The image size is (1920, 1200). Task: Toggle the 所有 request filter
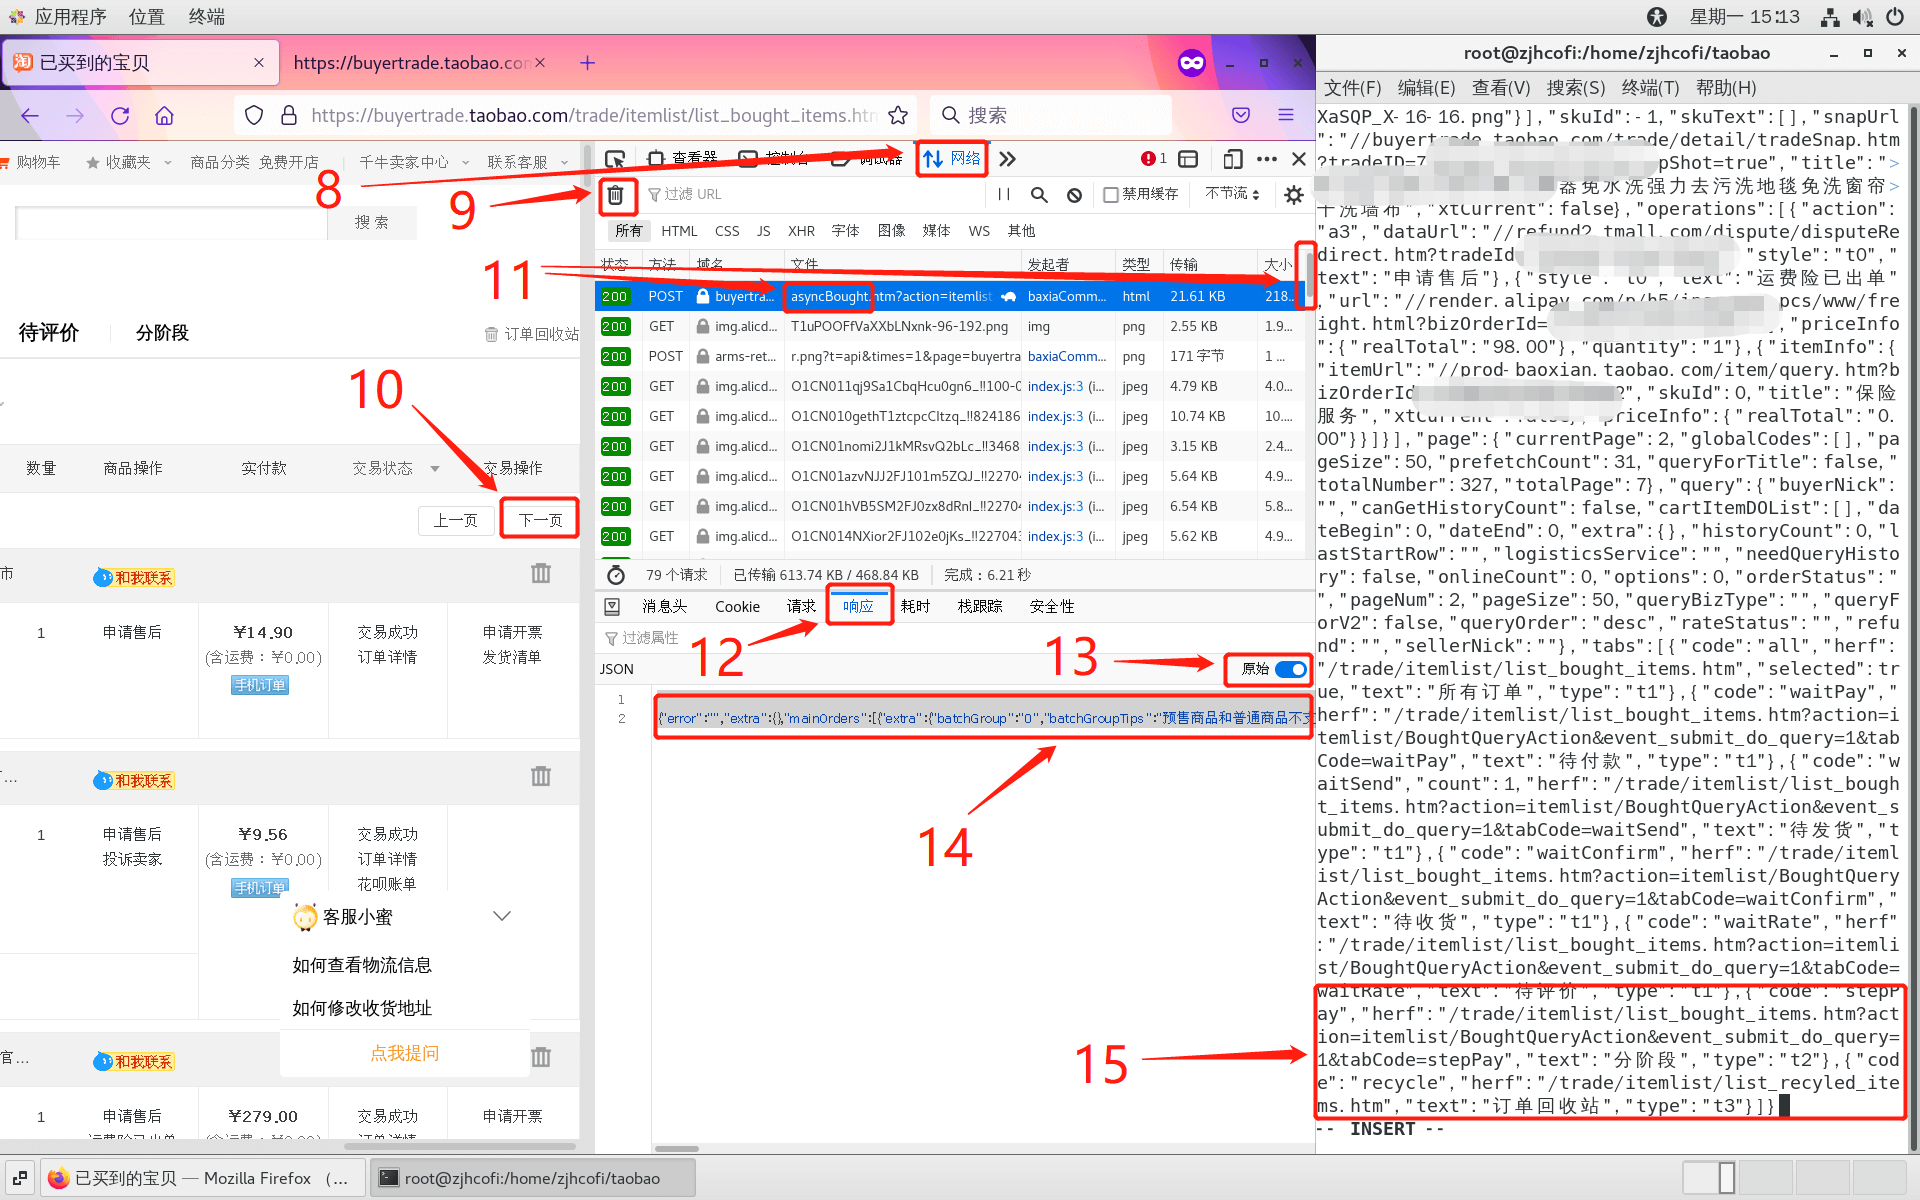click(629, 231)
